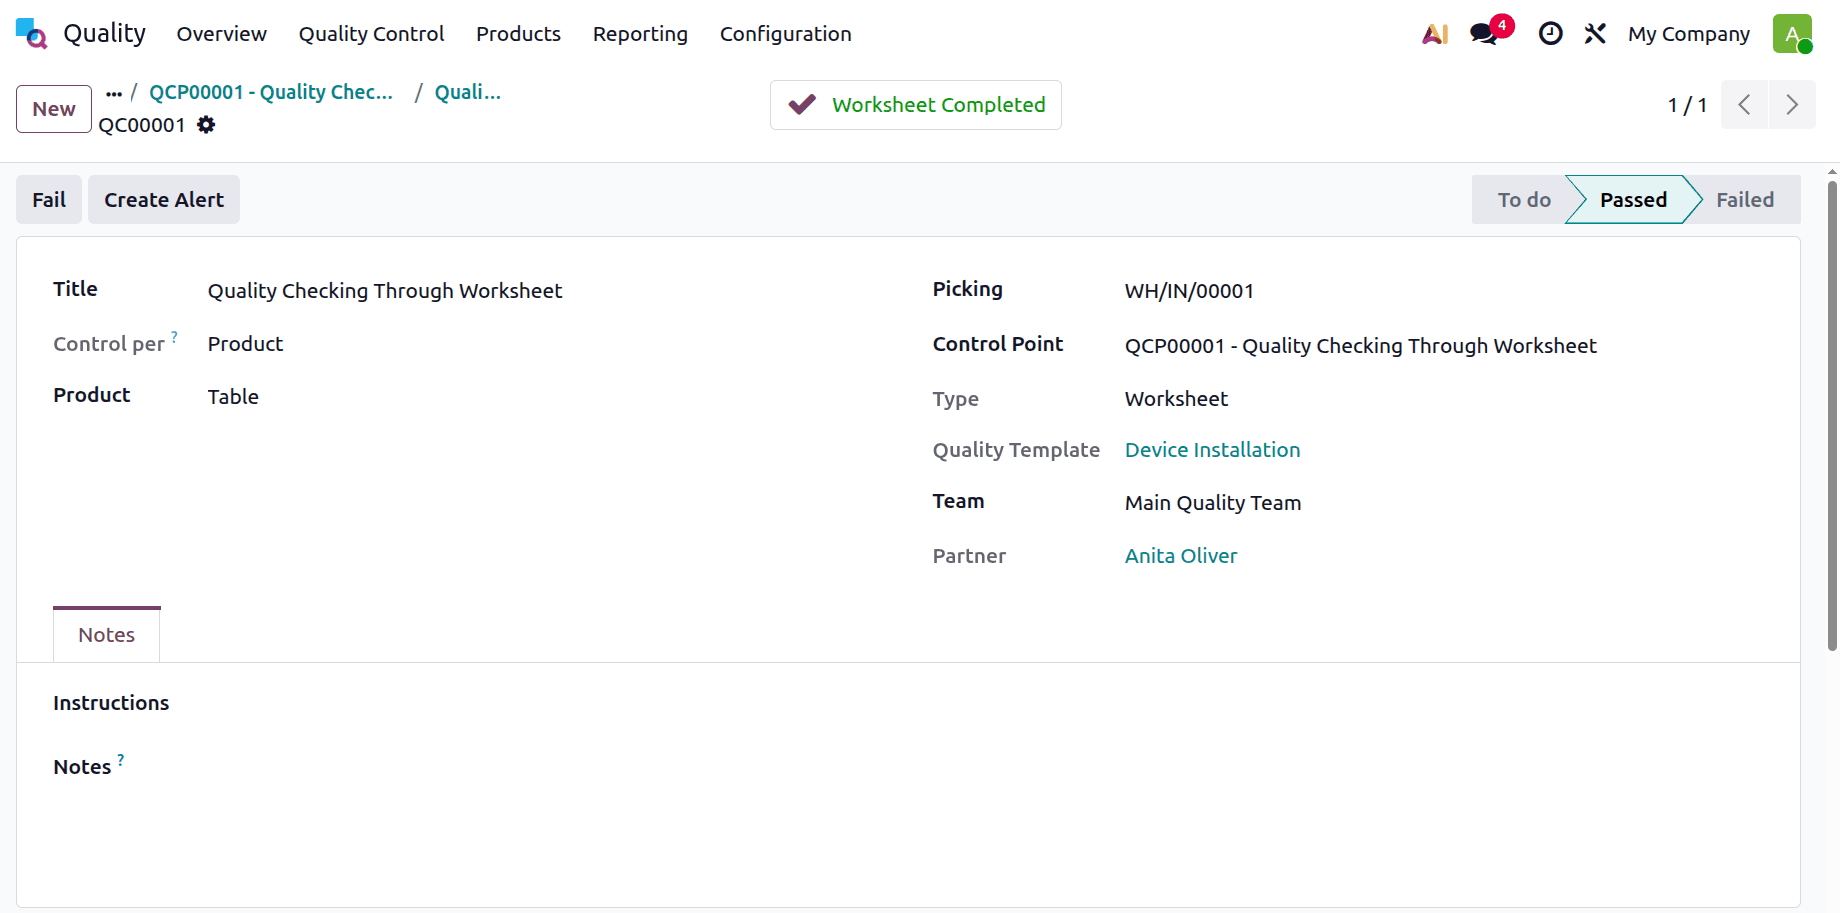Click the QC00001 record name

pyautogui.click(x=142, y=125)
